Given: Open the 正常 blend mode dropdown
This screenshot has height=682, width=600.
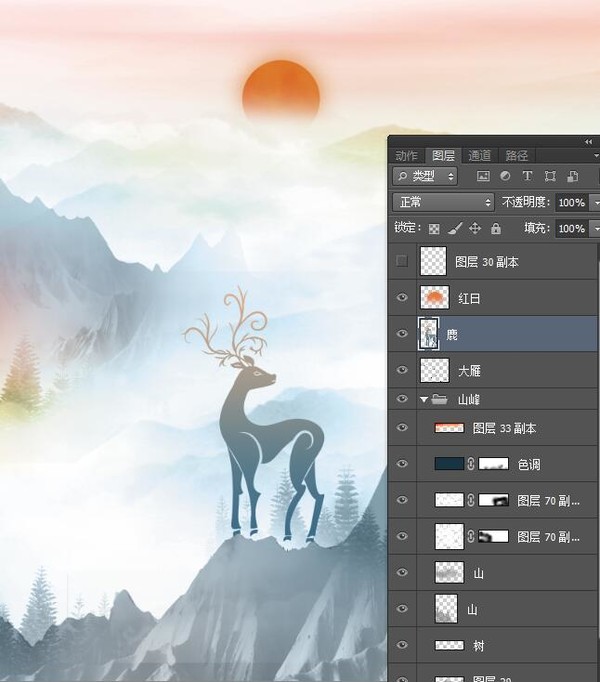Looking at the screenshot, I should click(443, 202).
